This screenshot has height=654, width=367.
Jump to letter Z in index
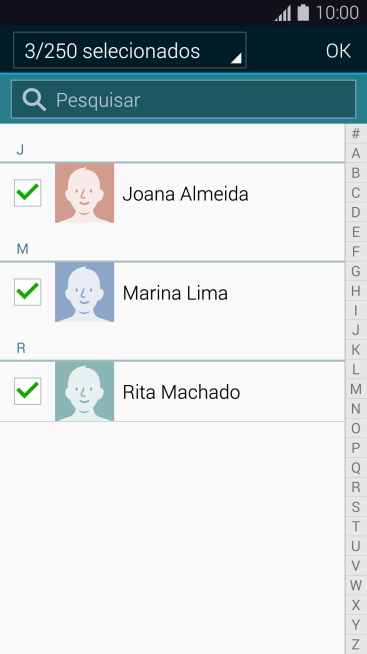click(356, 644)
